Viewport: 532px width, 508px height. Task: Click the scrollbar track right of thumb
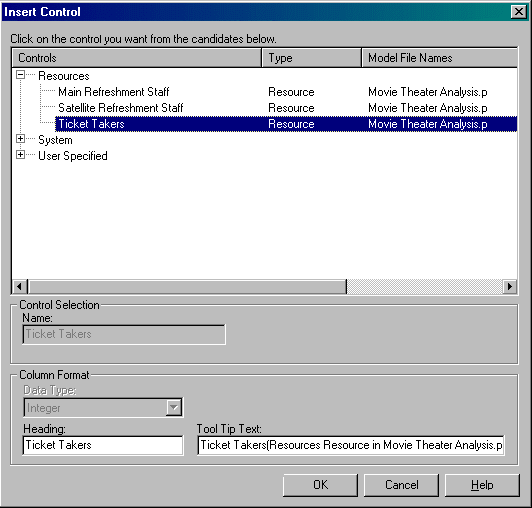[x=425, y=287]
